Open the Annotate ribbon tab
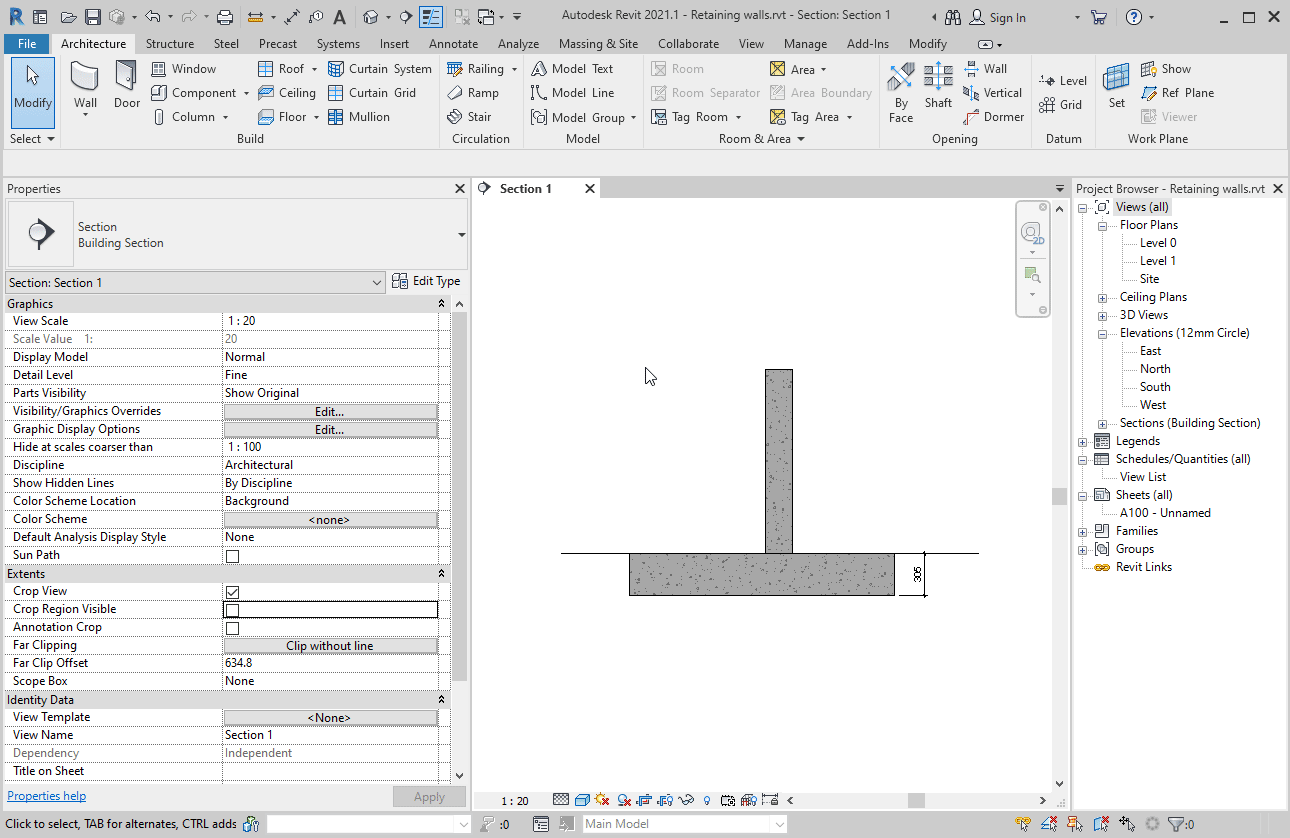This screenshot has height=838, width=1290. tap(453, 43)
